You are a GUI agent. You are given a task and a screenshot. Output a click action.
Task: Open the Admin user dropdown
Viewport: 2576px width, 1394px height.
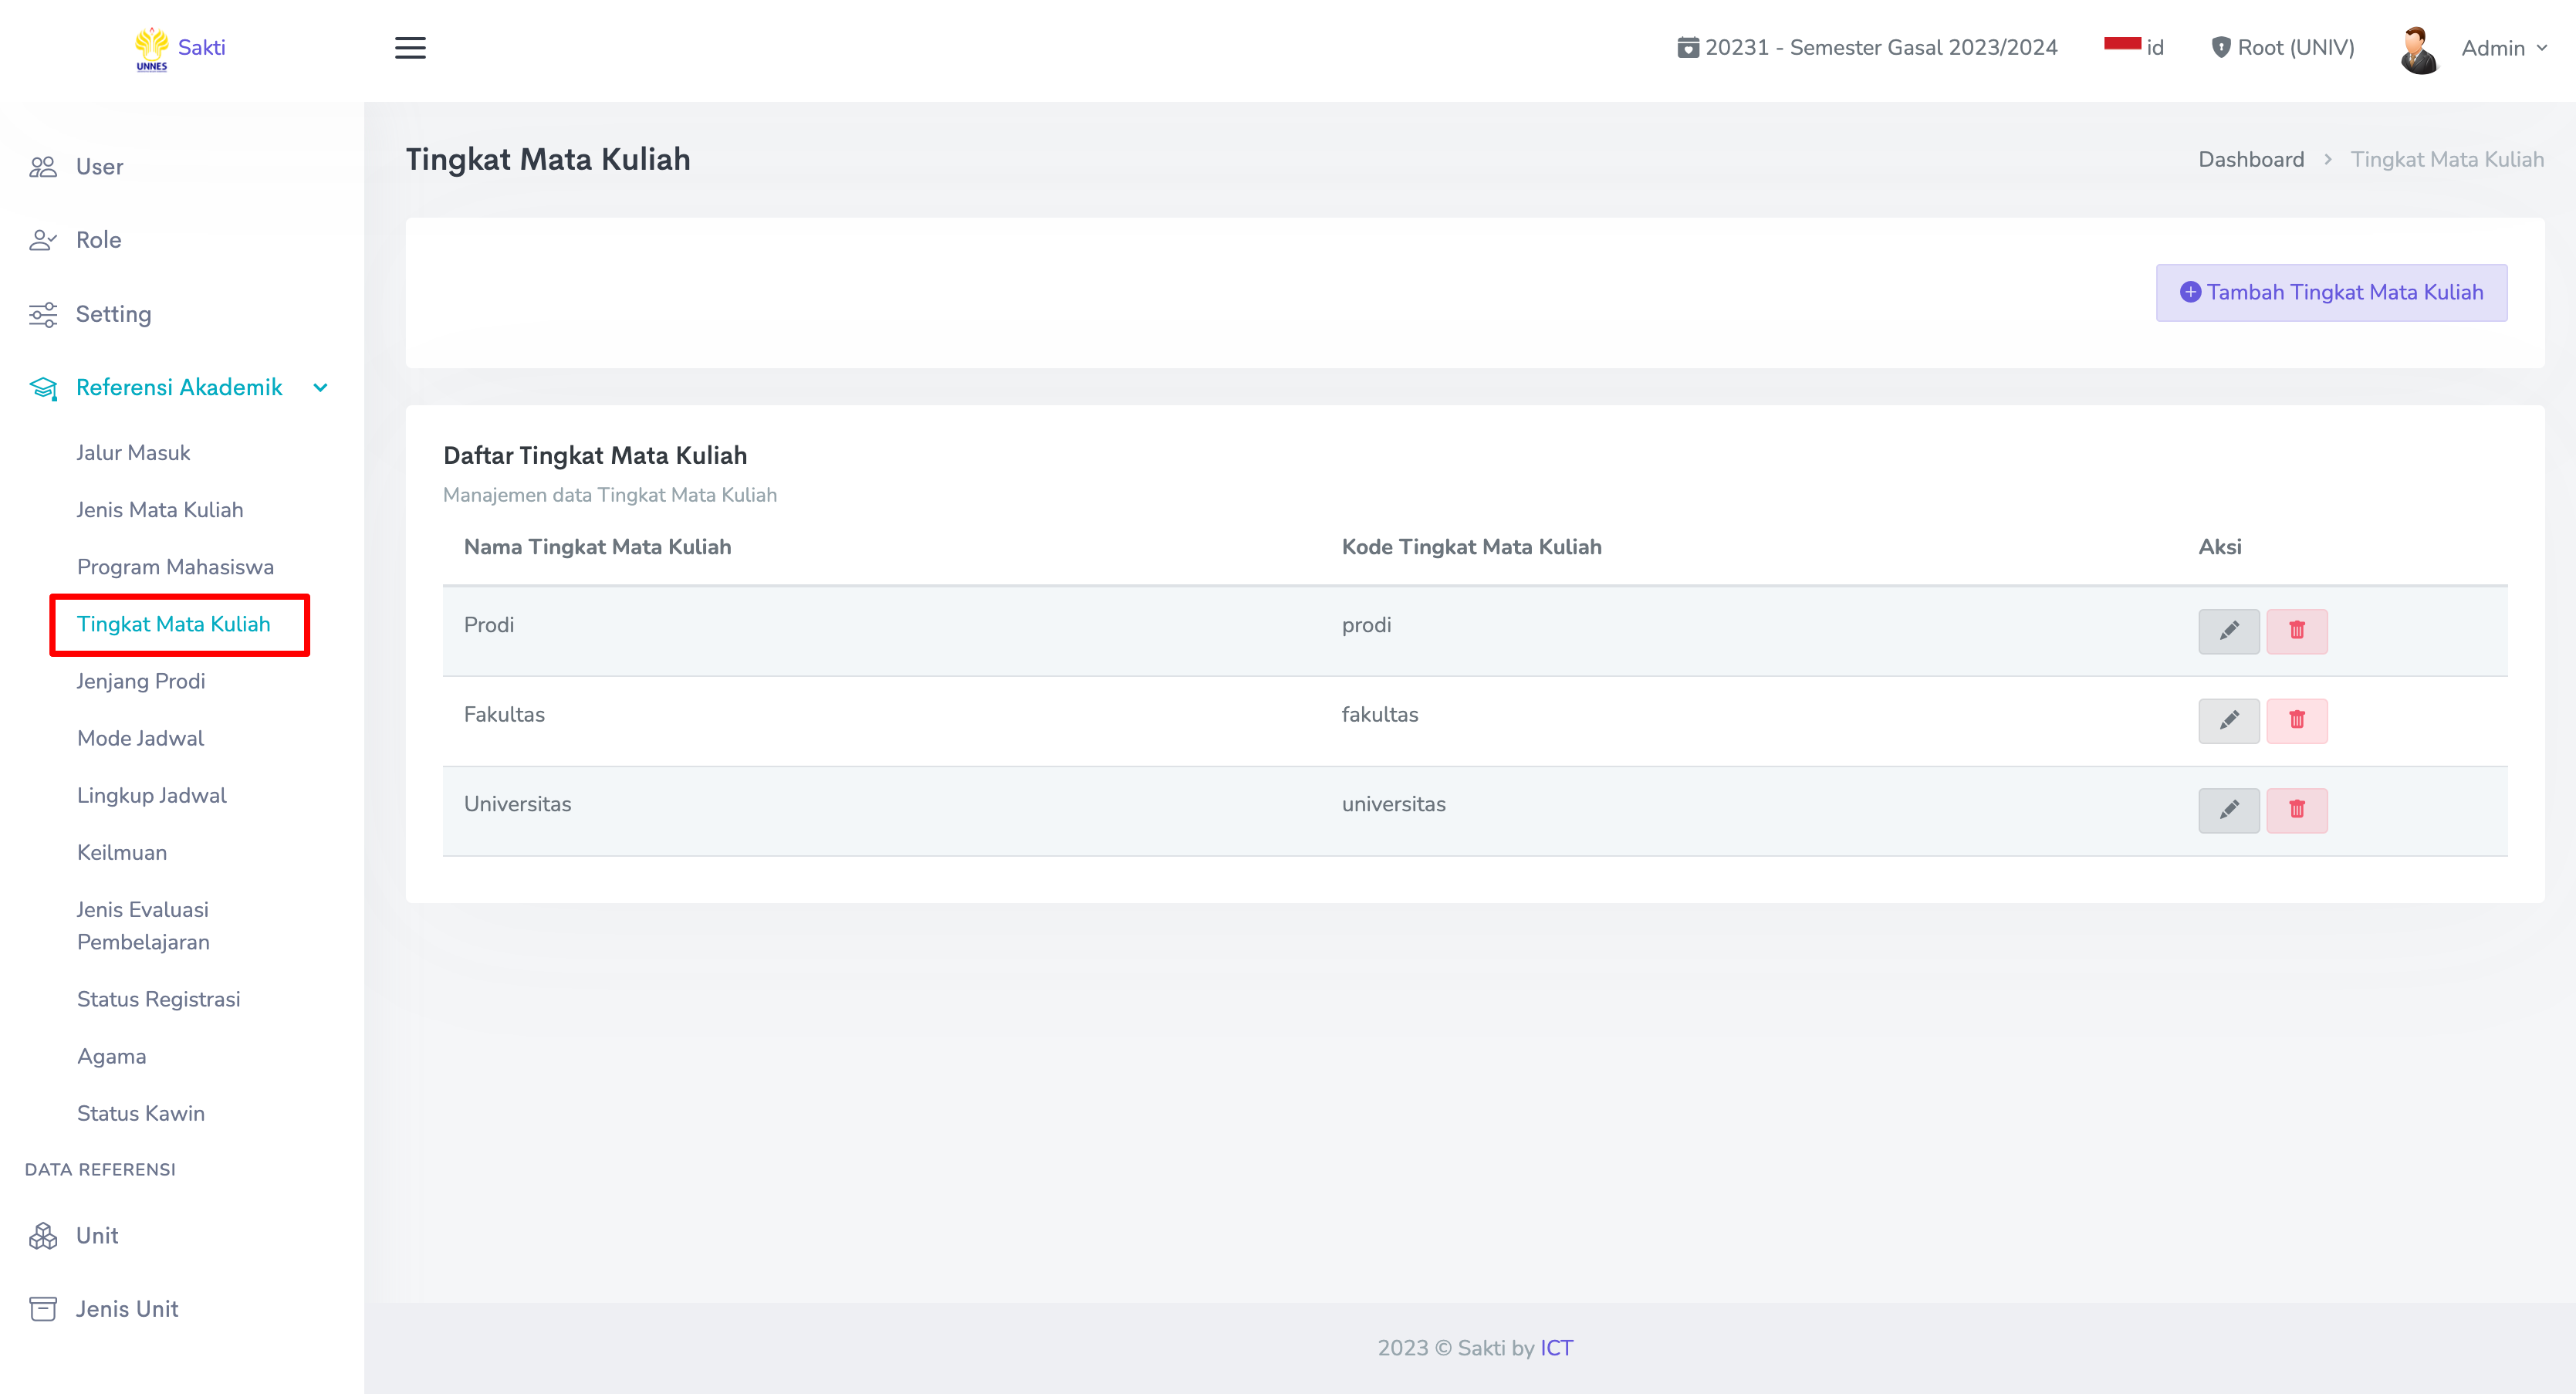pos(2503,48)
